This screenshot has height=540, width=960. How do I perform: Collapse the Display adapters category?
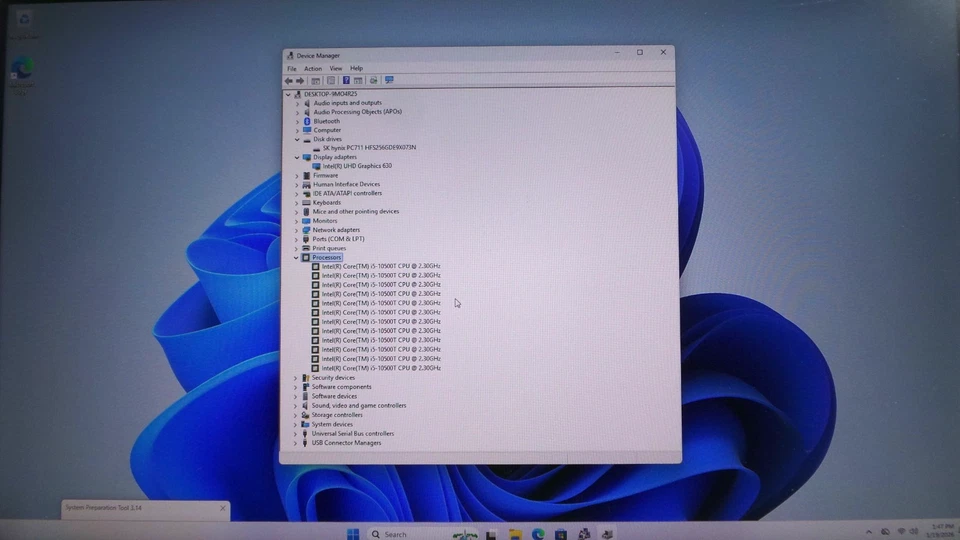pyautogui.click(x=298, y=157)
